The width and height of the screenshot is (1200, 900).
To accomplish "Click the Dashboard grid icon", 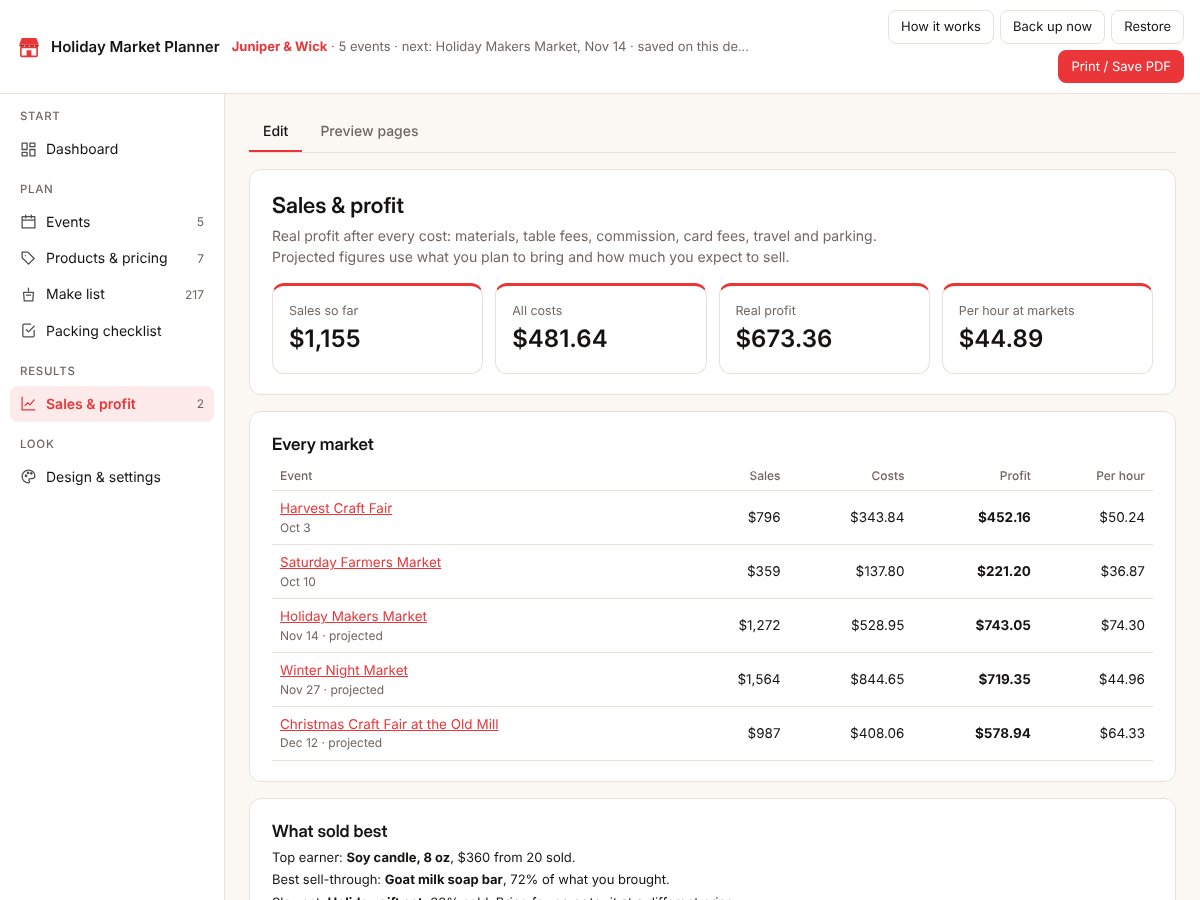I will (28, 149).
